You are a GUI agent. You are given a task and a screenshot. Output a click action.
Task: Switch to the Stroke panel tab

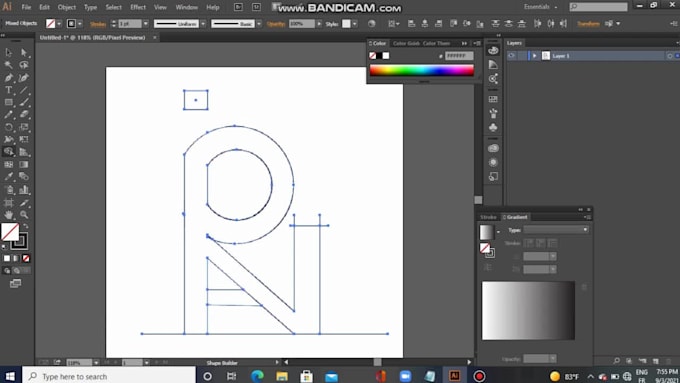488,217
